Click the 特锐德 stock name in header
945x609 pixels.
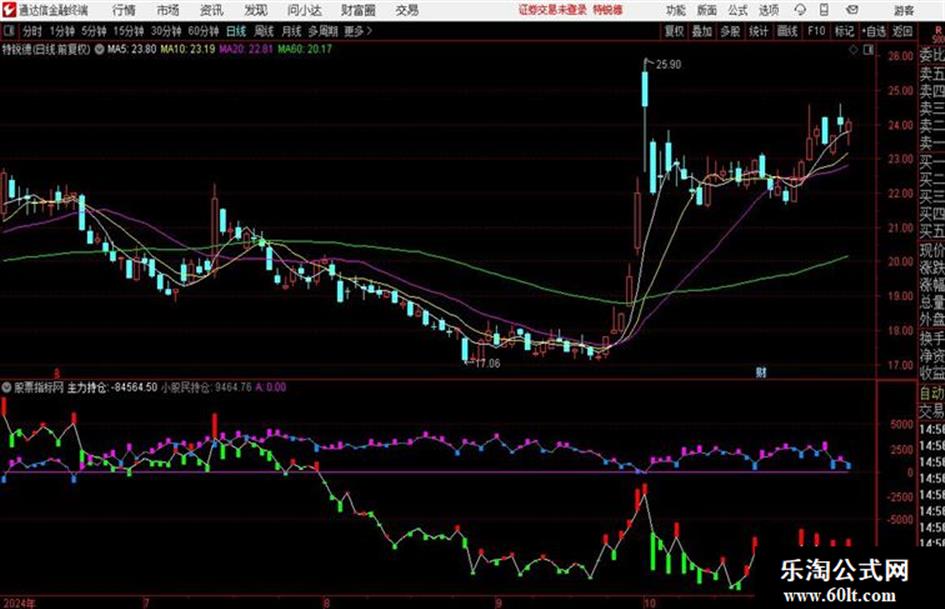click(18, 49)
